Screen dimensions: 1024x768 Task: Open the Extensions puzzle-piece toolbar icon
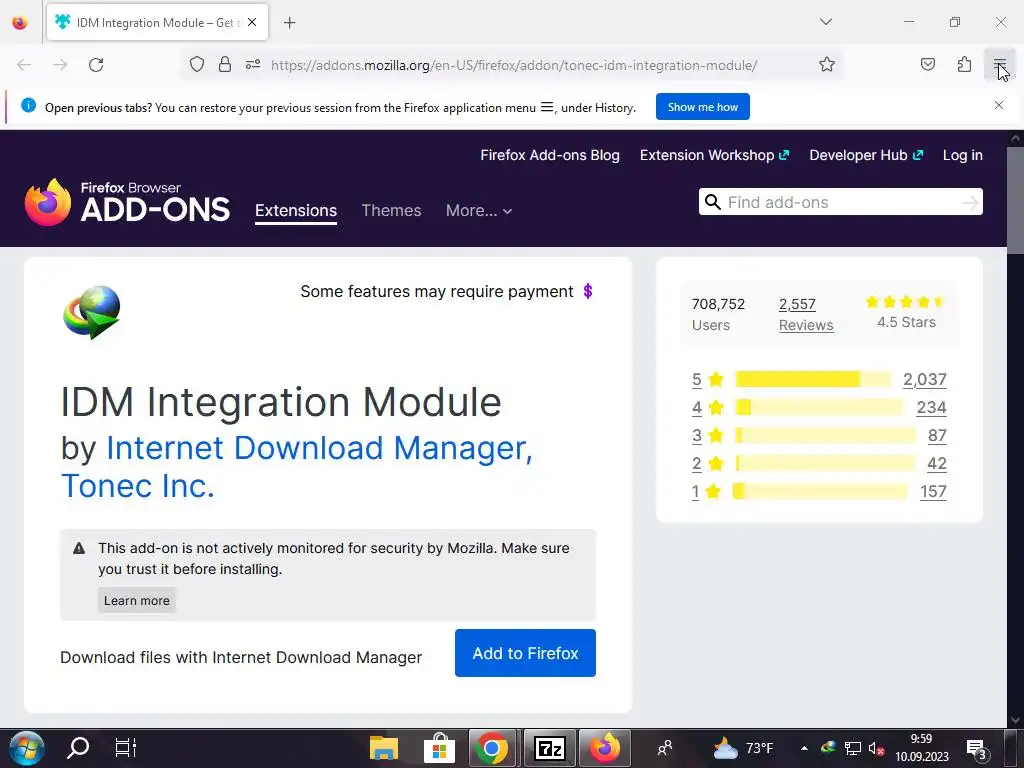[964, 65]
